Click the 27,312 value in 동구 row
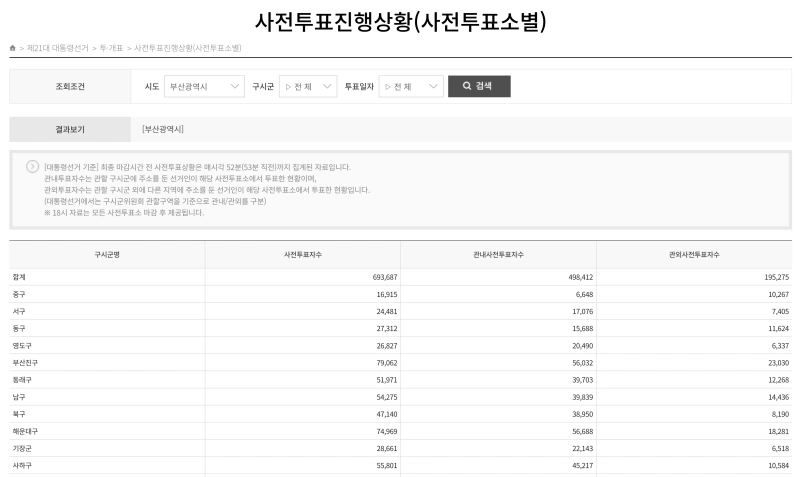Screen dimensions: 800x477 point(387,329)
